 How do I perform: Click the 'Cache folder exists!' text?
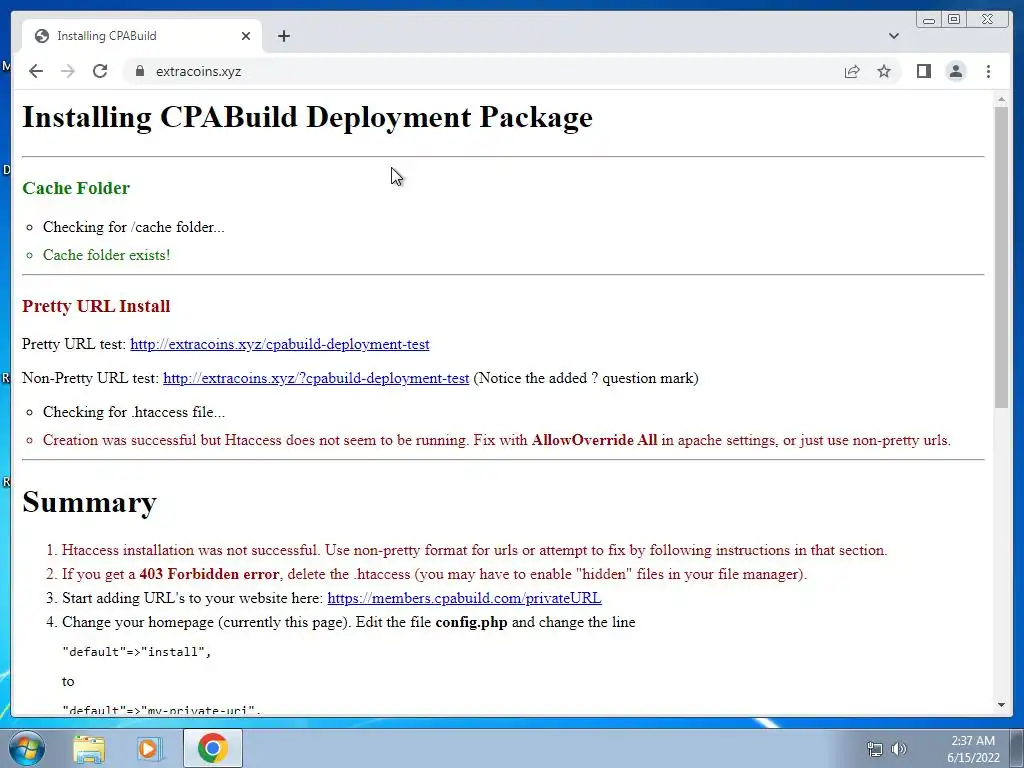click(x=106, y=255)
